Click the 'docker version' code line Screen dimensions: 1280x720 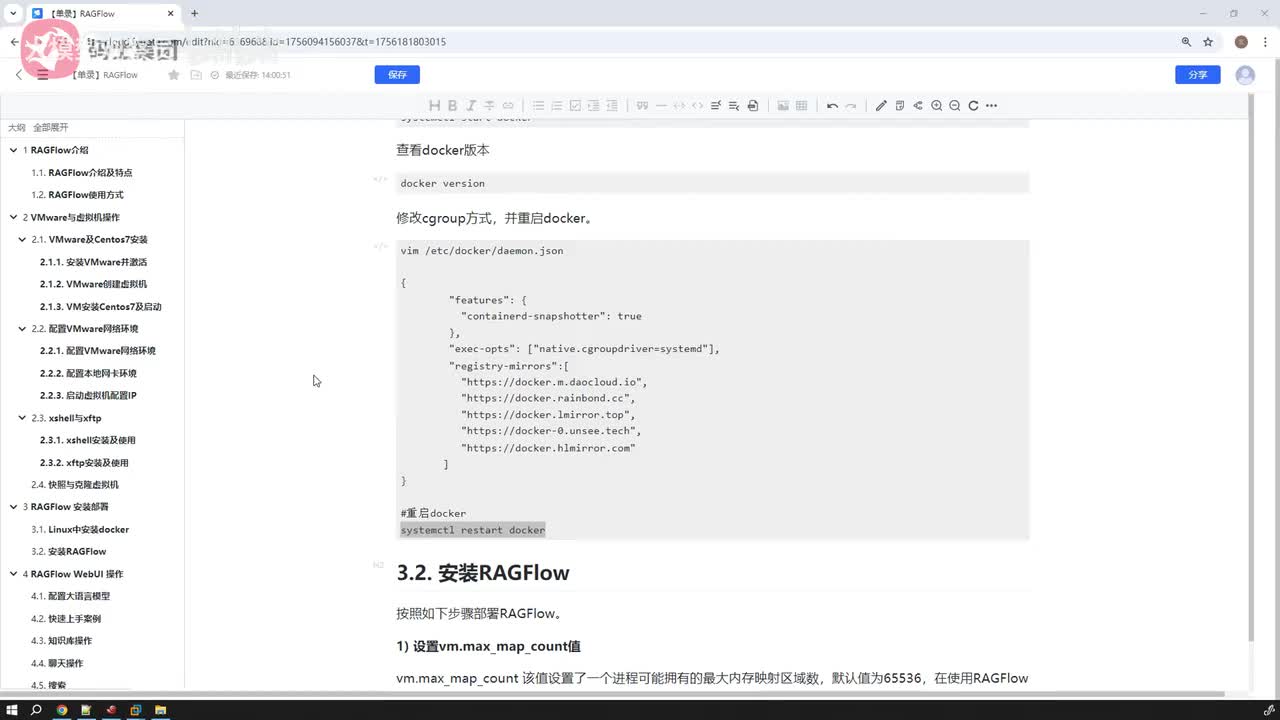click(x=442, y=183)
